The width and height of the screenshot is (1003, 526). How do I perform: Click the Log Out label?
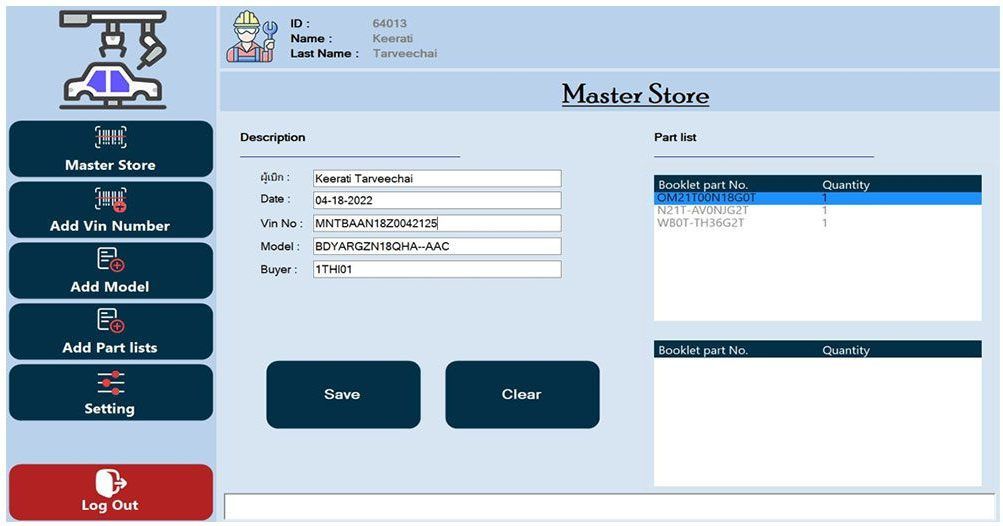[x=110, y=505]
